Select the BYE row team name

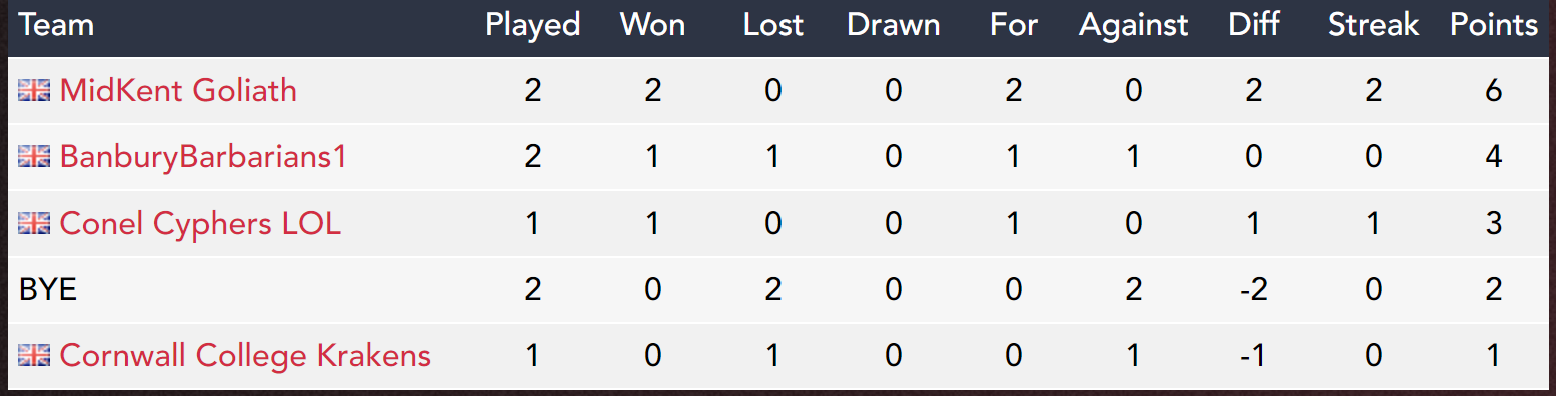coord(47,290)
